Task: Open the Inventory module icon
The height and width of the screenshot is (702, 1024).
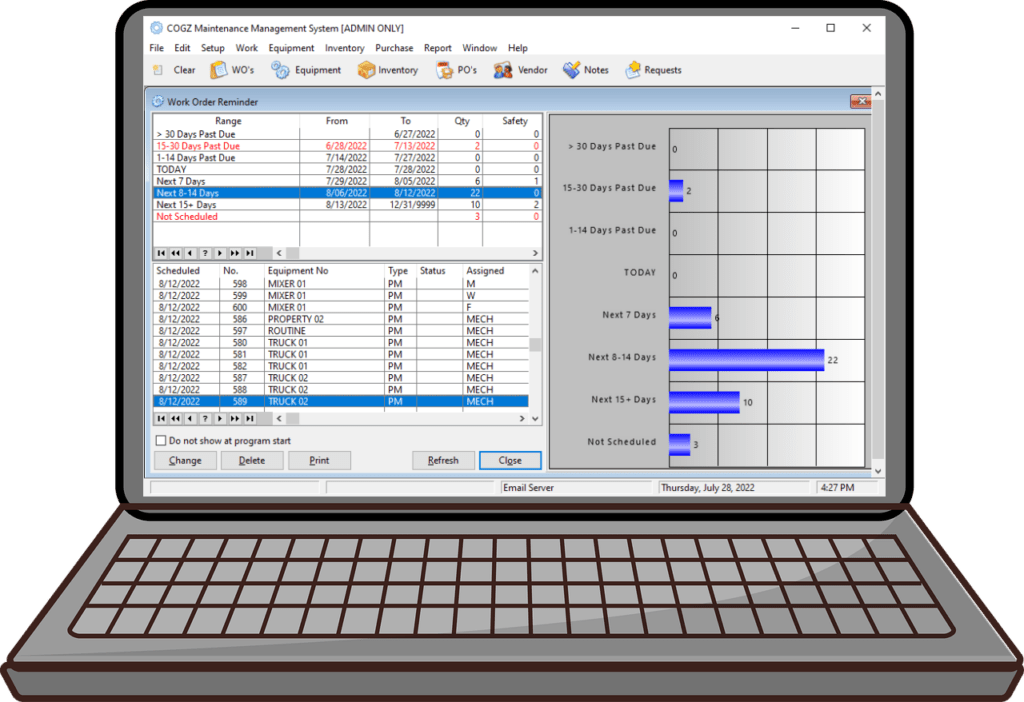Action: [387, 70]
